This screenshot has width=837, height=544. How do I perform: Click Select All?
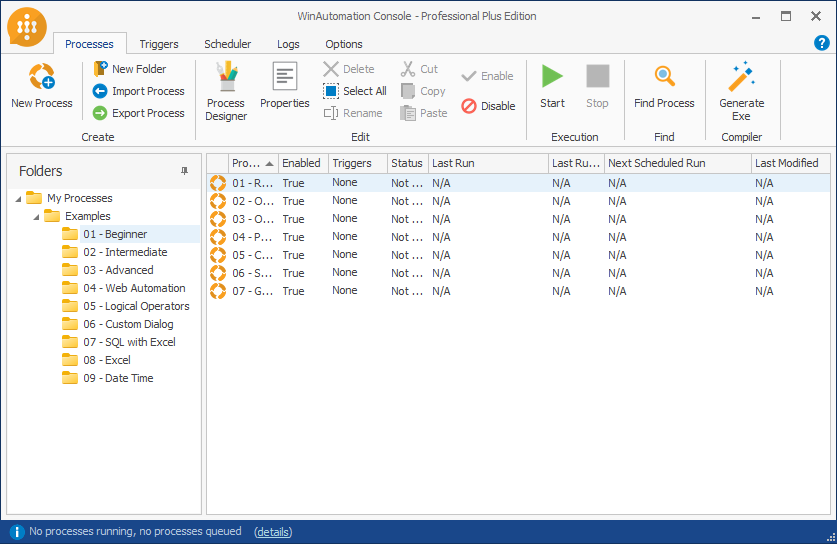(x=354, y=91)
